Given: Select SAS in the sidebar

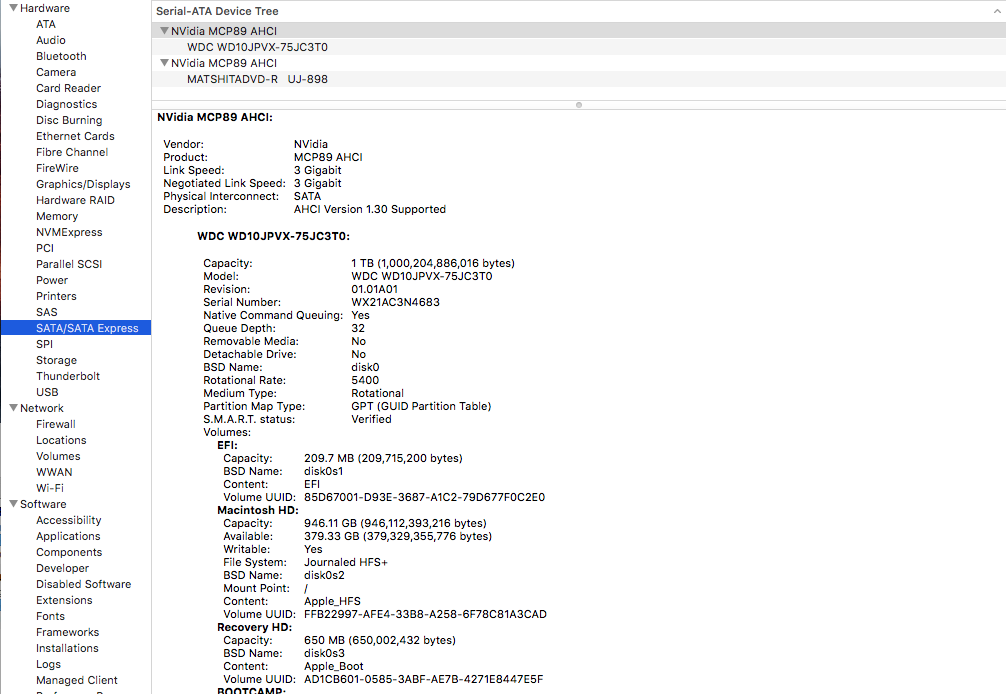Looking at the screenshot, I should click(x=46, y=312).
